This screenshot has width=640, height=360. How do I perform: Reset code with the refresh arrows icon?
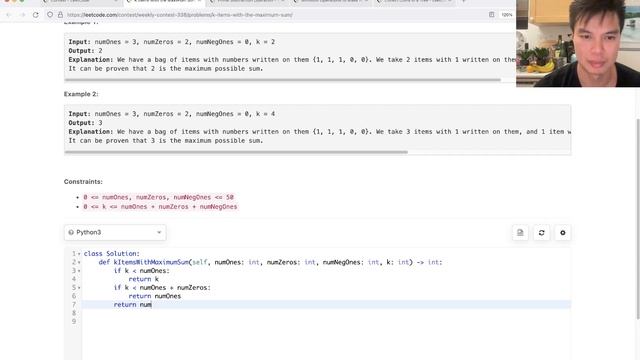541,233
